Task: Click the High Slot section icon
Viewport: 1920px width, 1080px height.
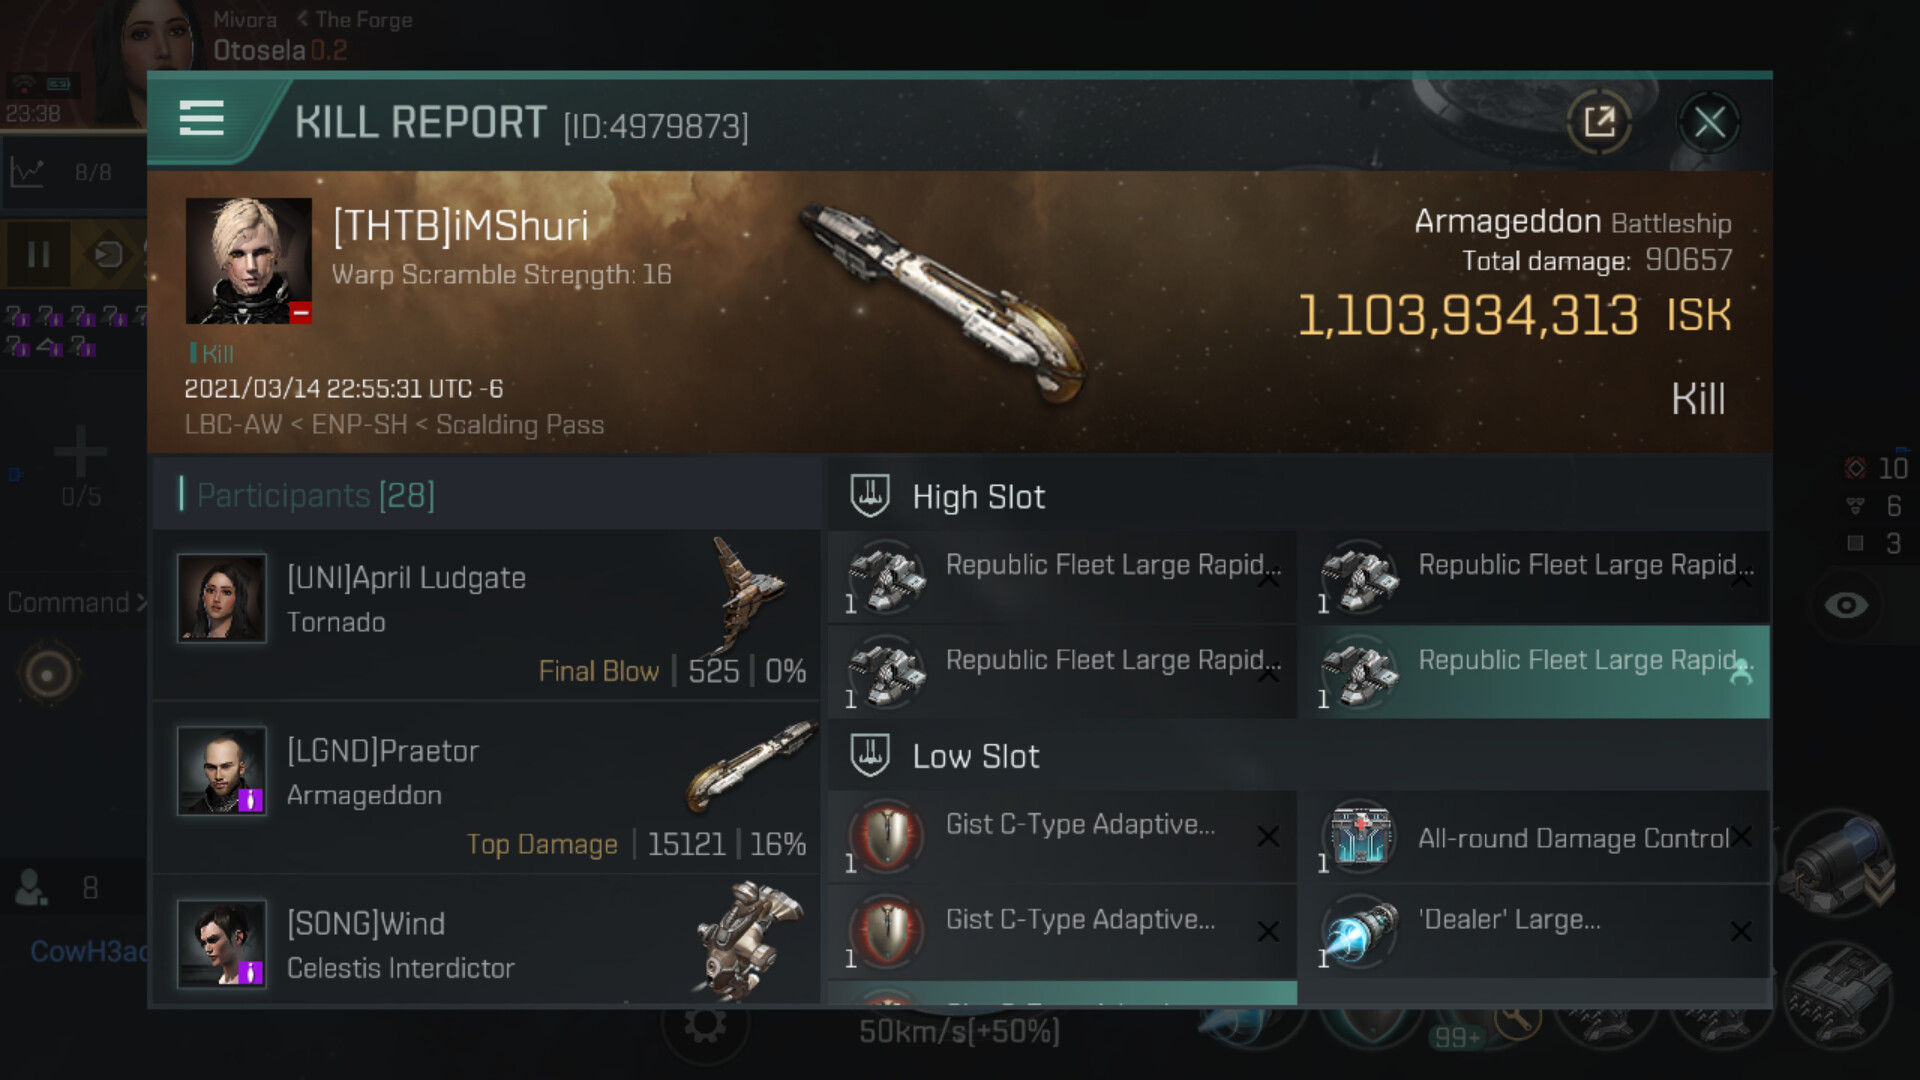Action: (x=870, y=495)
